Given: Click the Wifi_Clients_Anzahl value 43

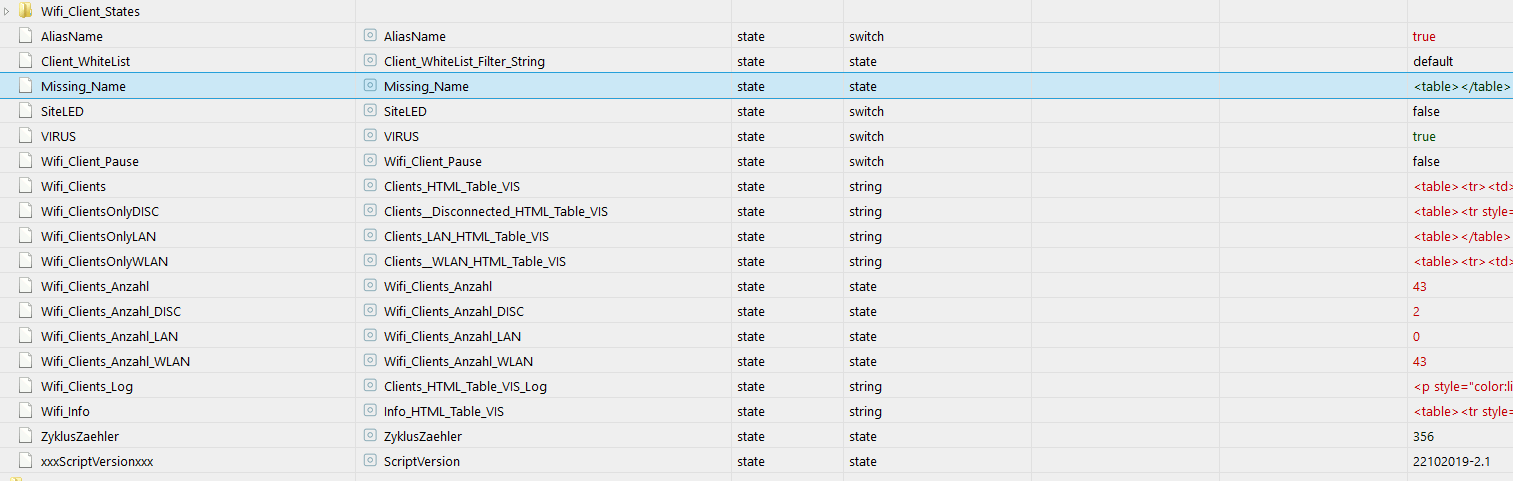Looking at the screenshot, I should [1420, 286].
